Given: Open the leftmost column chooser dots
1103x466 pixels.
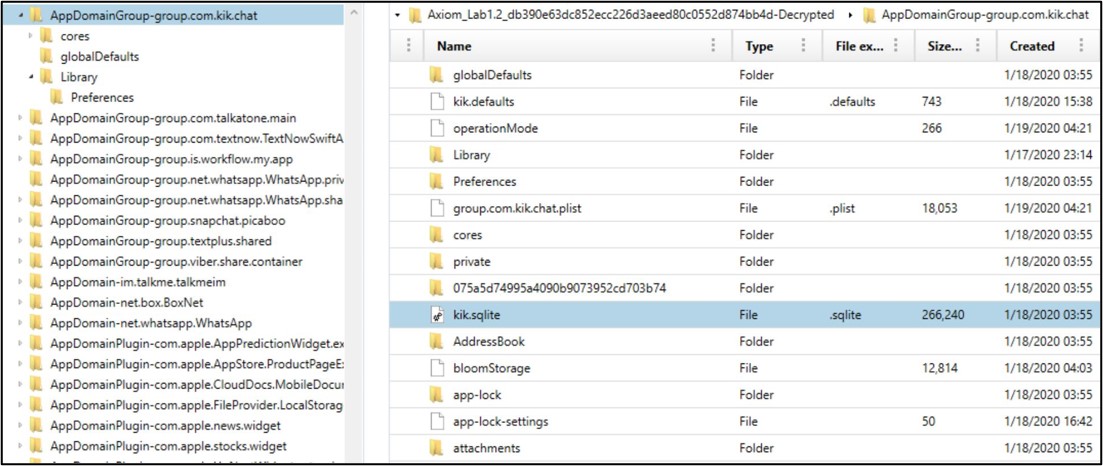Looking at the screenshot, I should coord(409,46).
